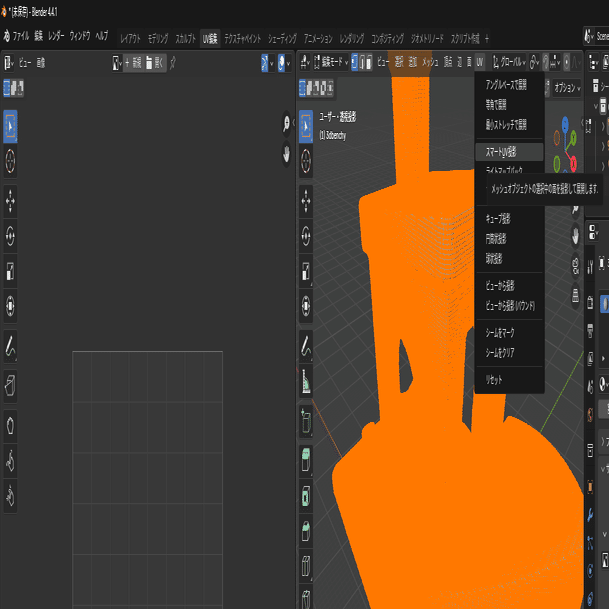Open the Modifiers wrench tab in Properties
Viewport: 609px width, 609px height.
click(x=590, y=515)
